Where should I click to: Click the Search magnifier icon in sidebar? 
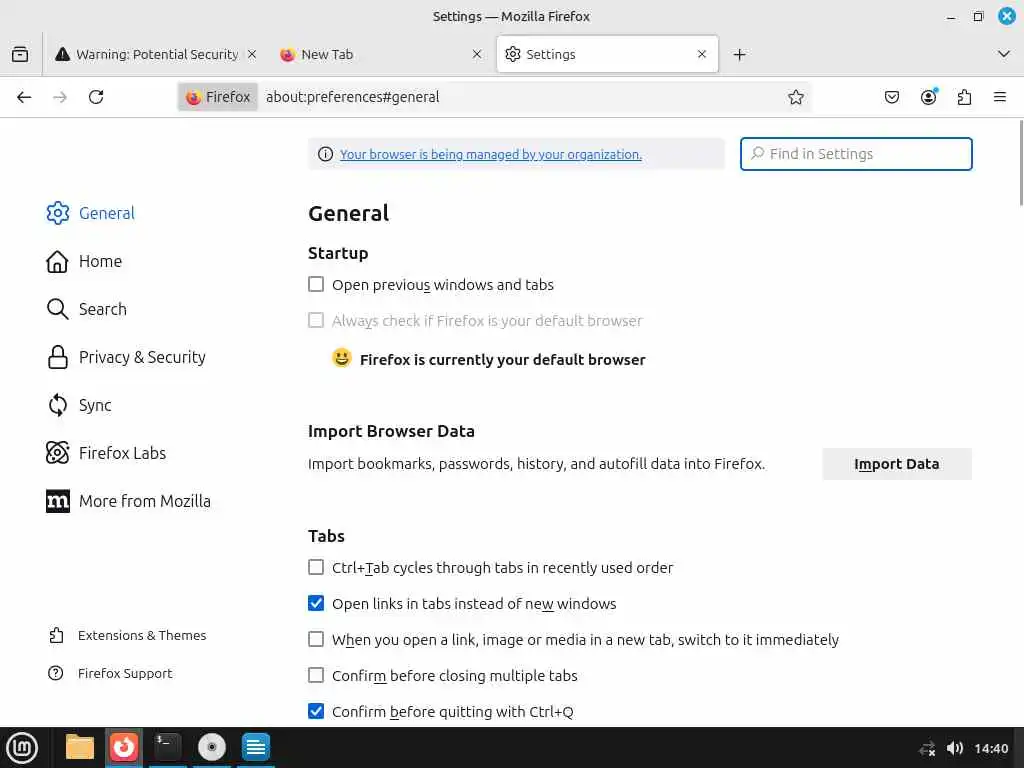57,309
